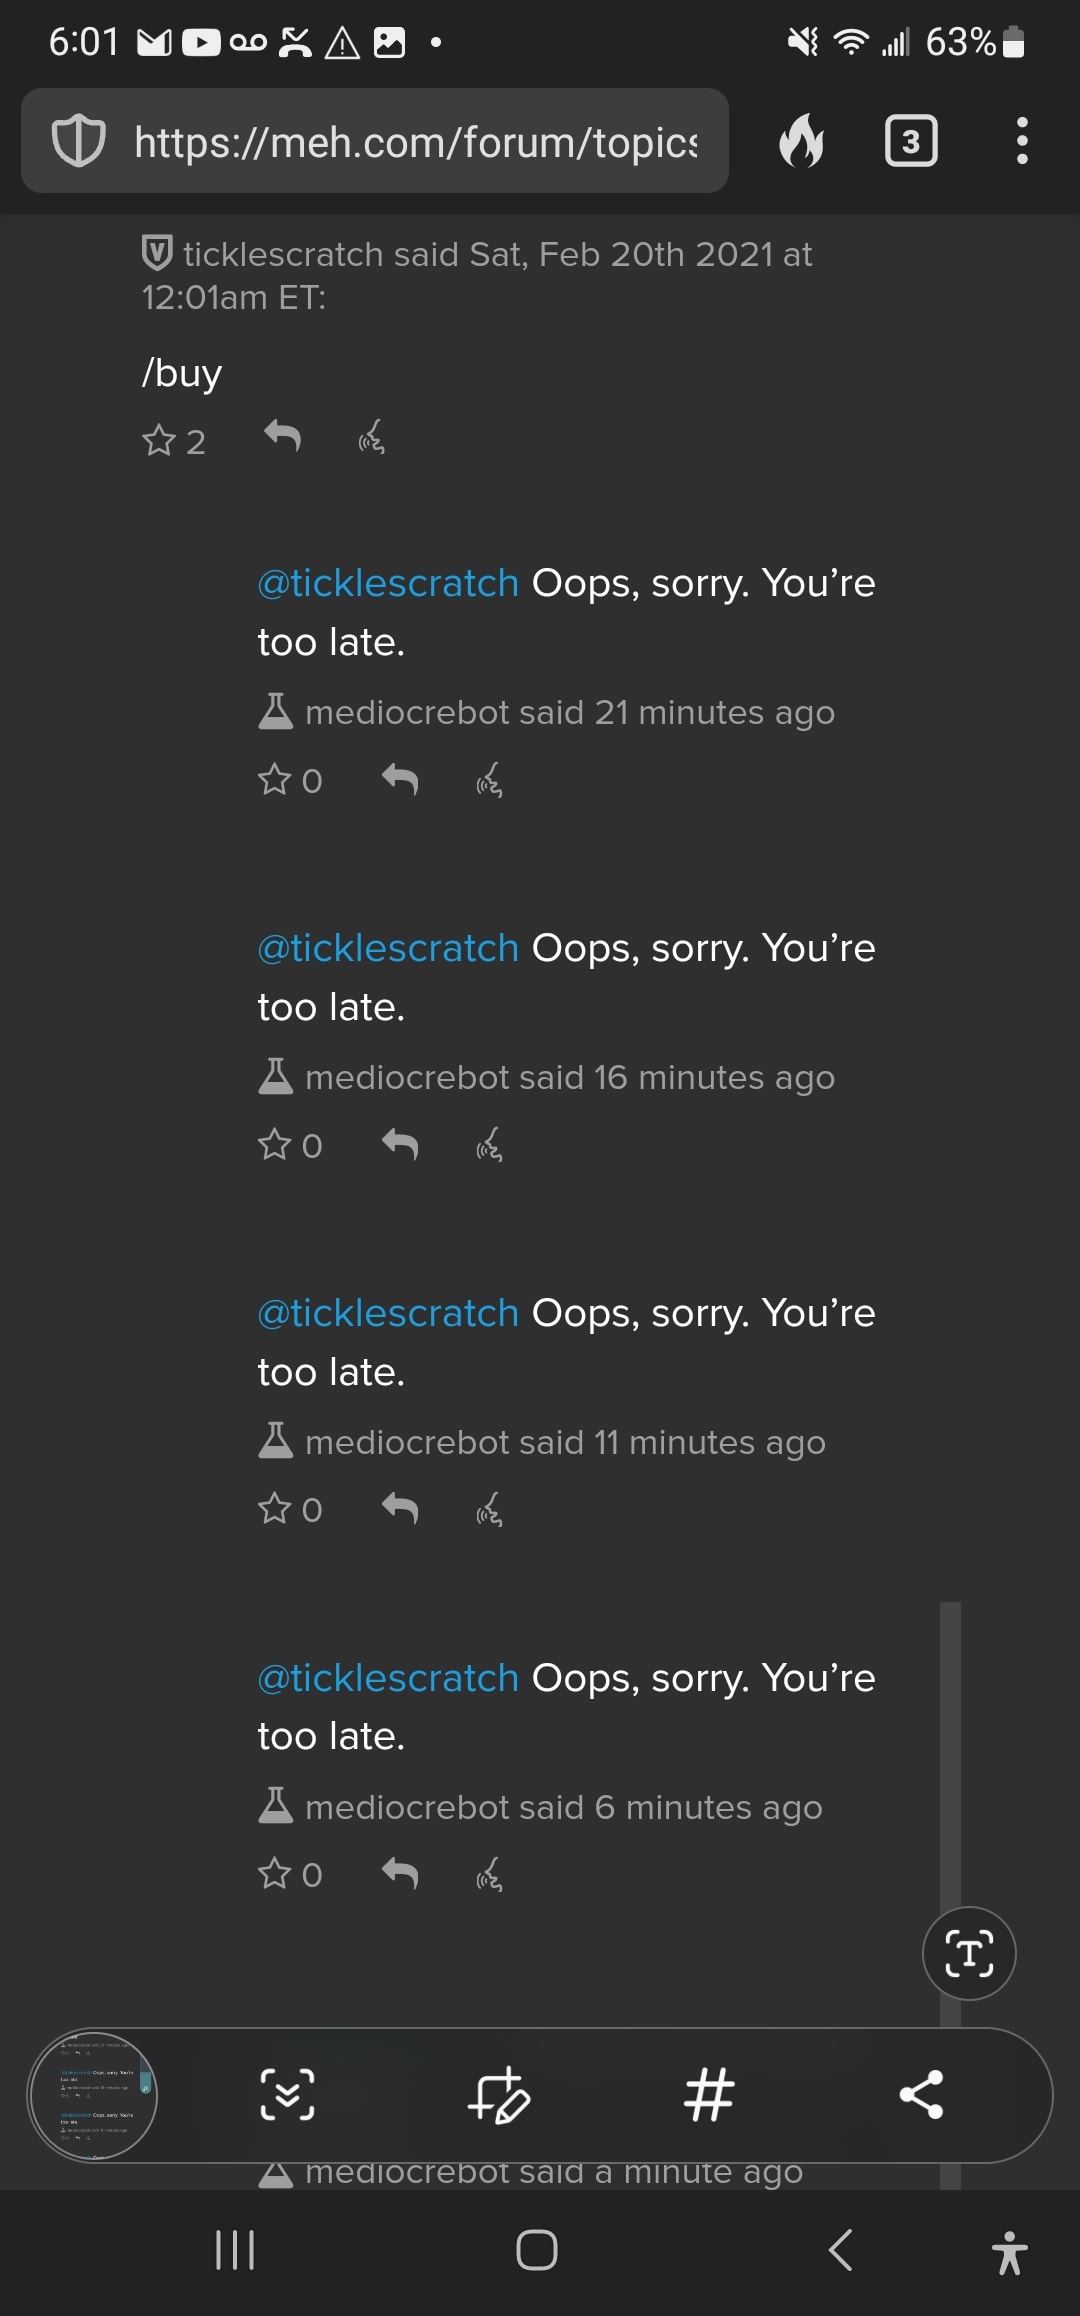Screen dimensions: 1080x2316
Task: Open @ticklescratch mention in first reply
Action: [x=388, y=583]
